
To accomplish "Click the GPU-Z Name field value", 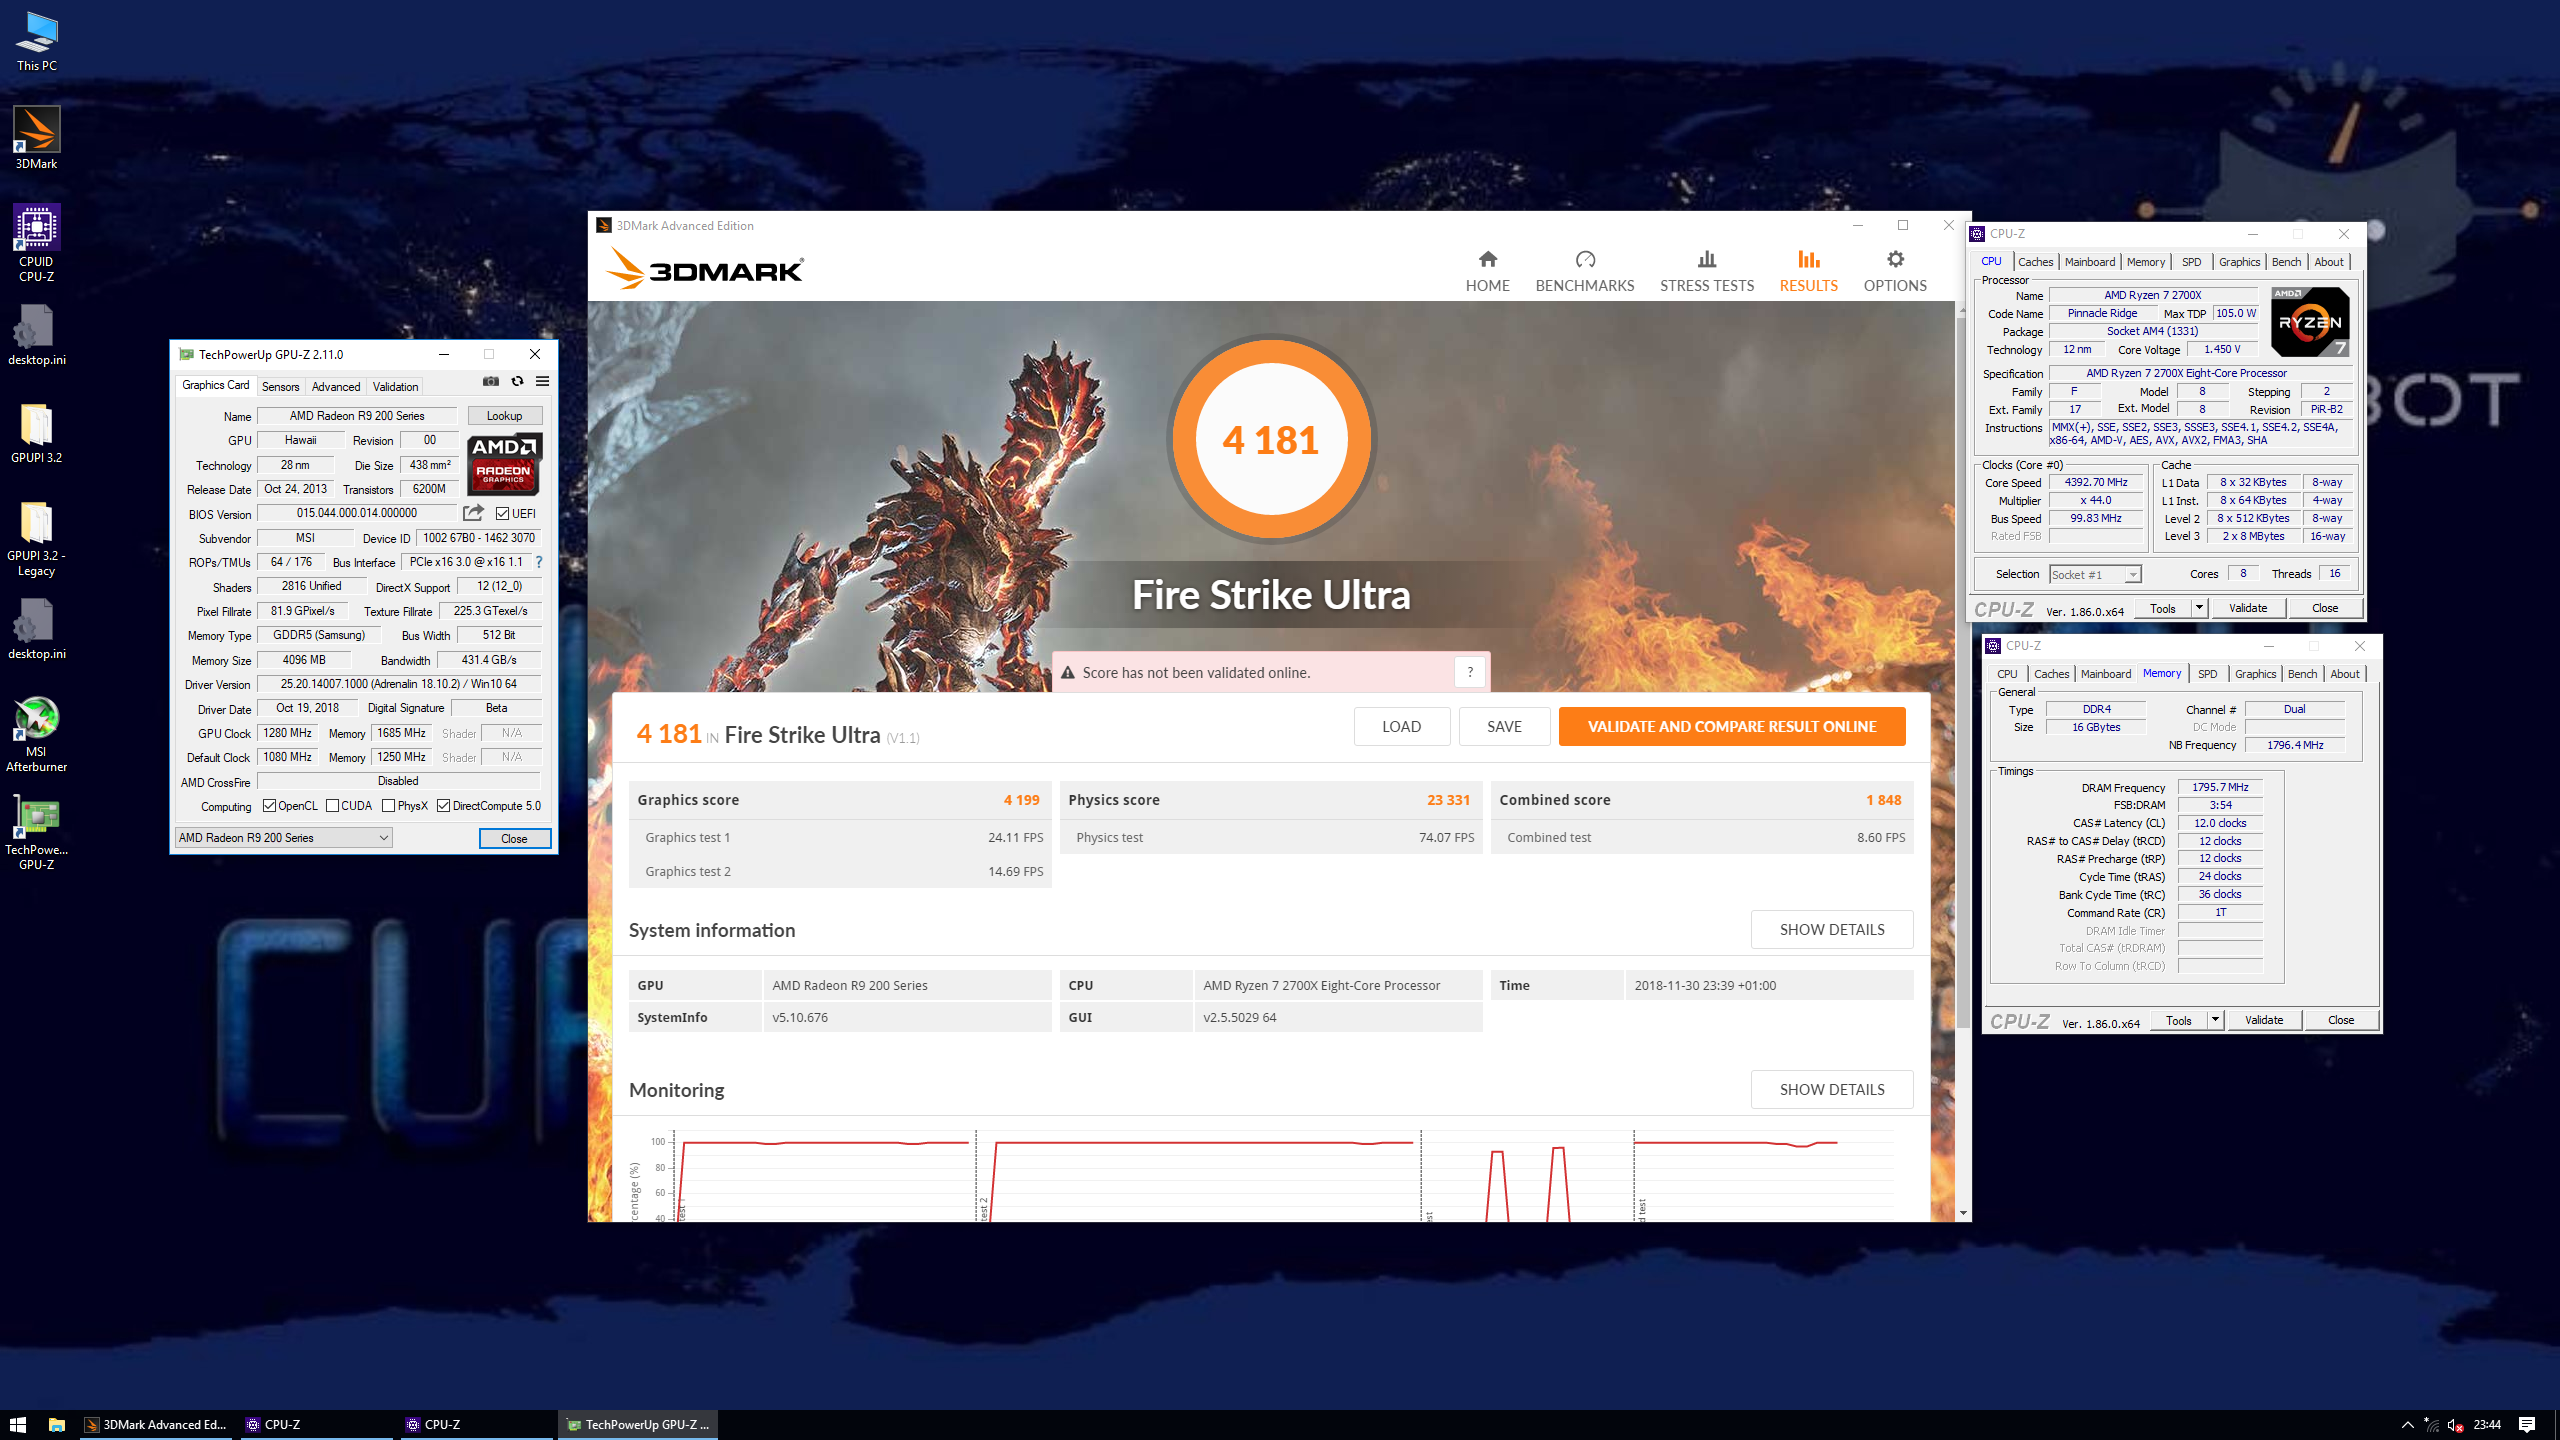I will point(357,416).
